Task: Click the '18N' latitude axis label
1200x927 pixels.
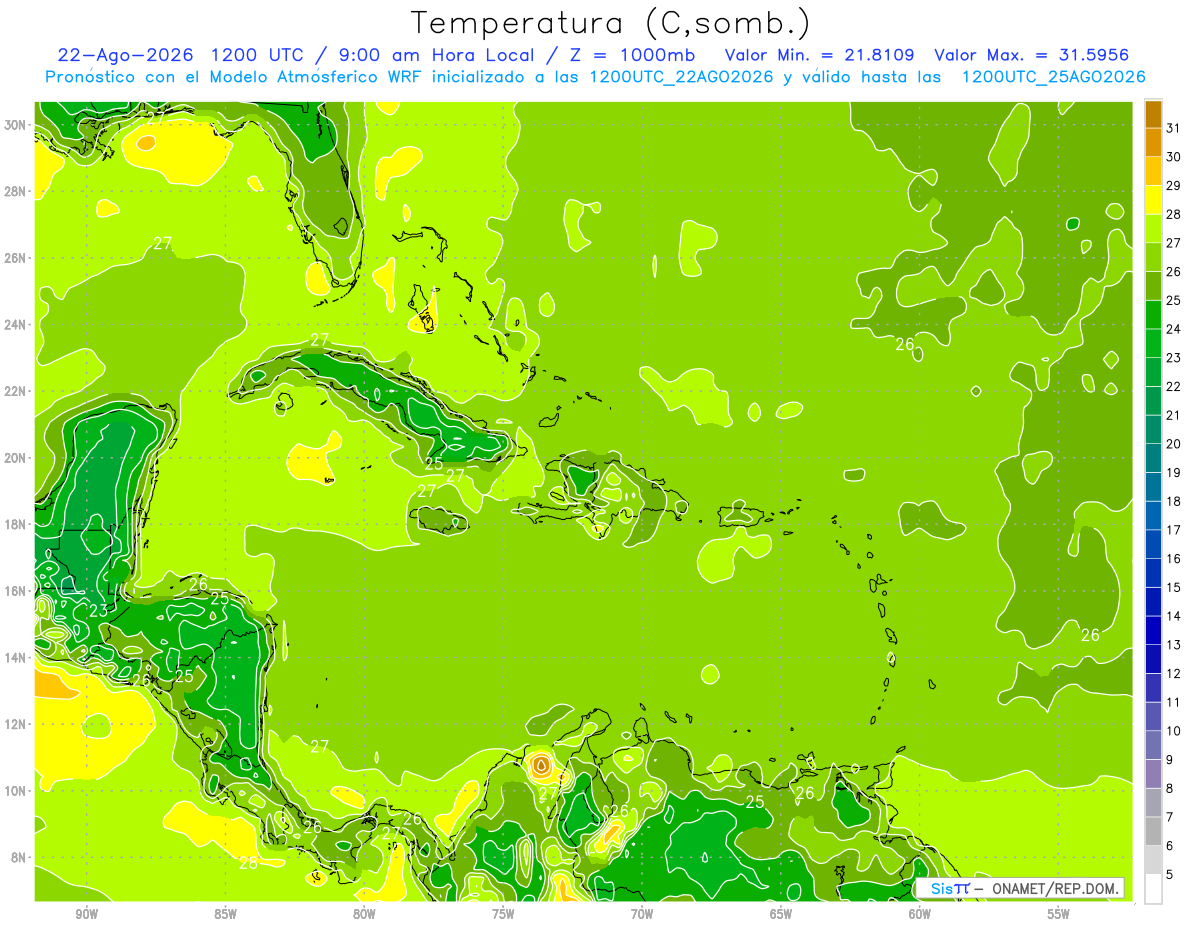Action: (17, 524)
